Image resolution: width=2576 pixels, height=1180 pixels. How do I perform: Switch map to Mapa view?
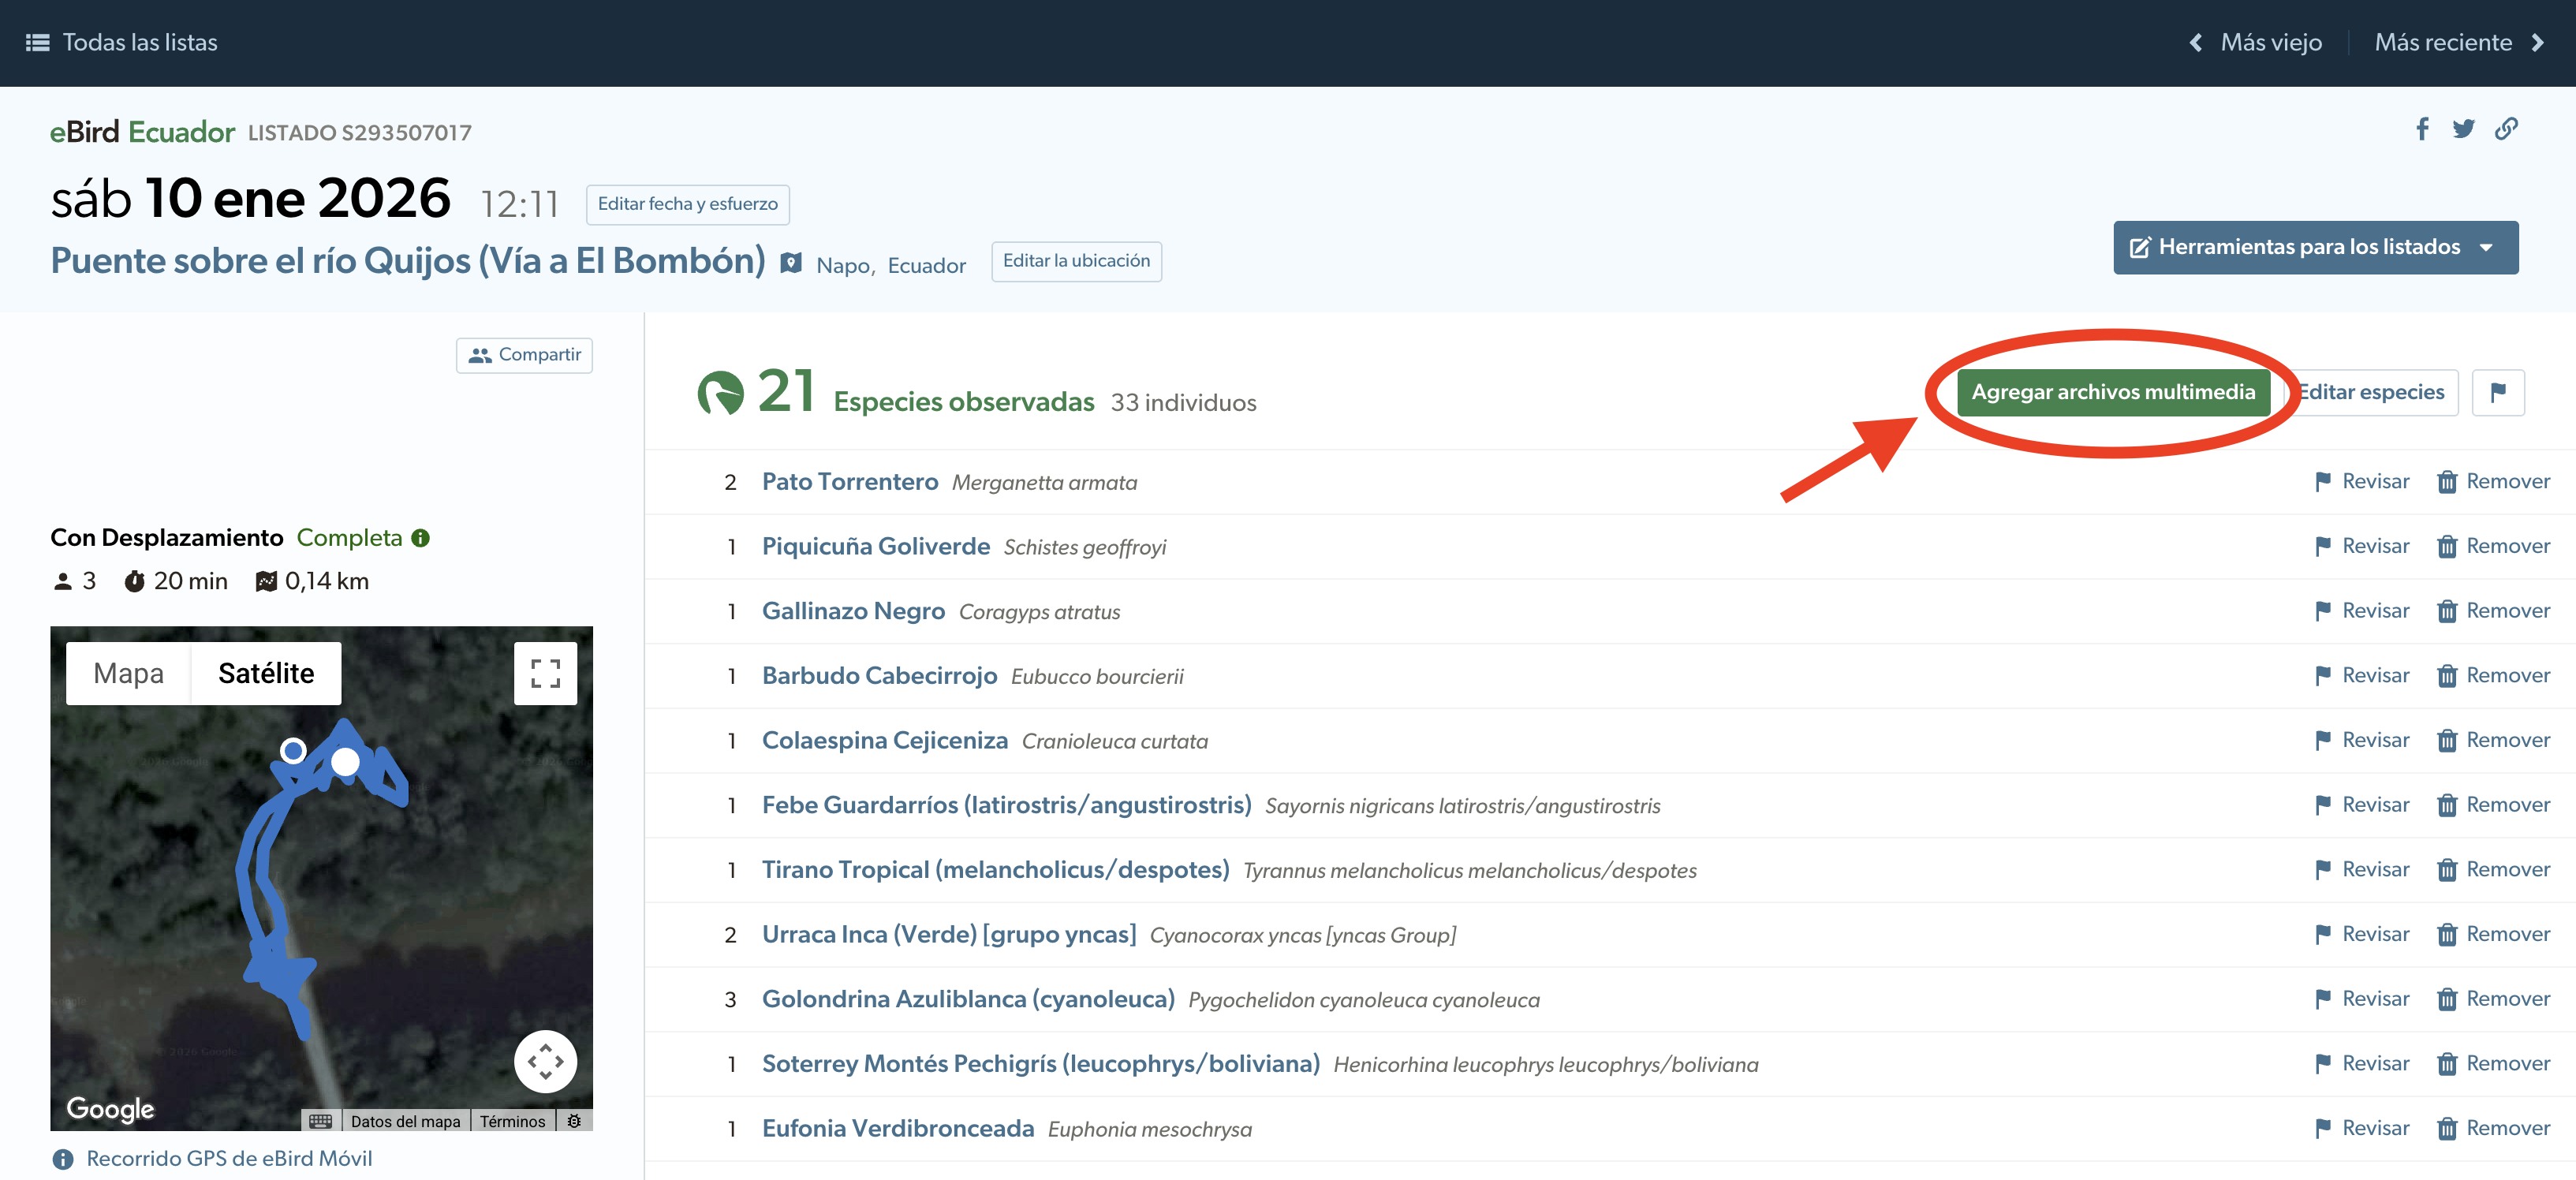pyautogui.click(x=128, y=673)
